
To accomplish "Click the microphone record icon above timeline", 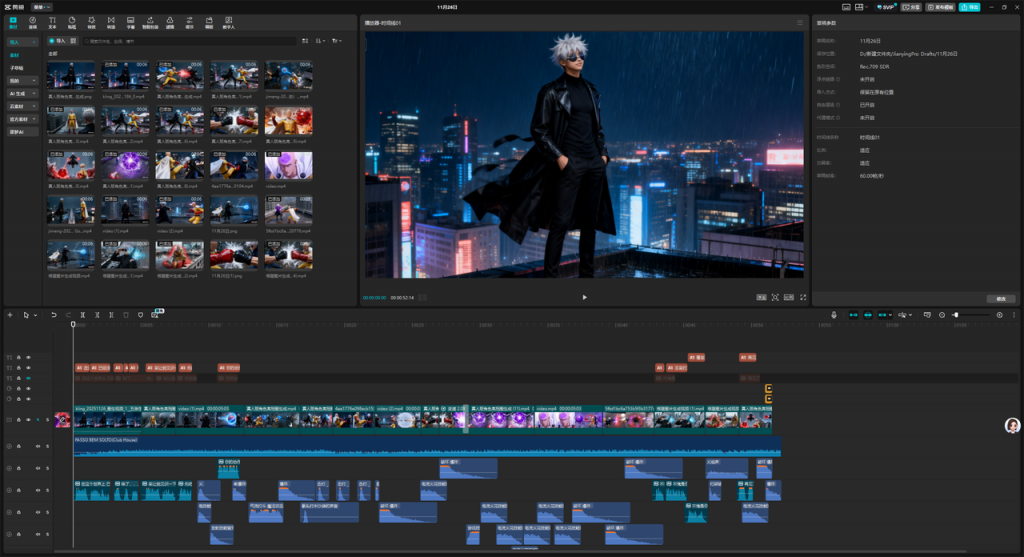I will coord(834,315).
